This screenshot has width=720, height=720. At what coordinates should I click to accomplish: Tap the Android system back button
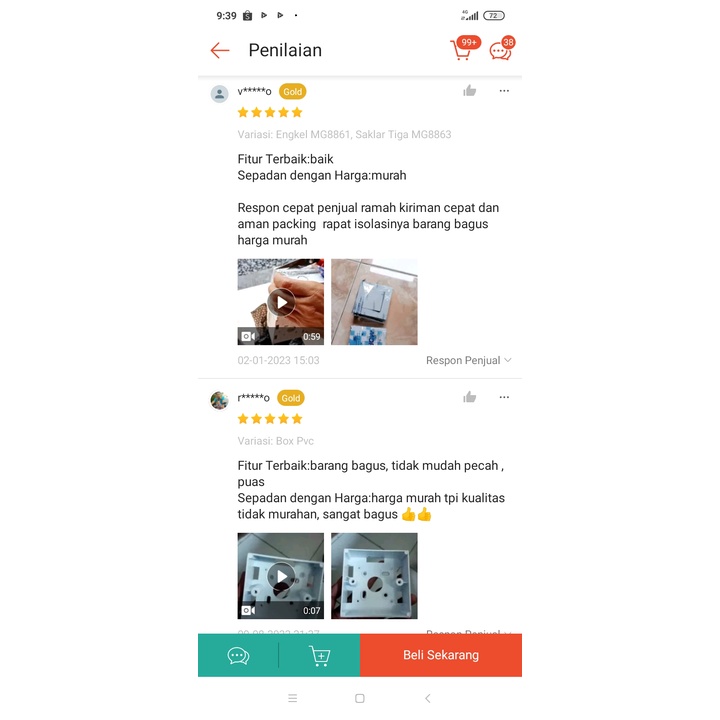[428, 698]
